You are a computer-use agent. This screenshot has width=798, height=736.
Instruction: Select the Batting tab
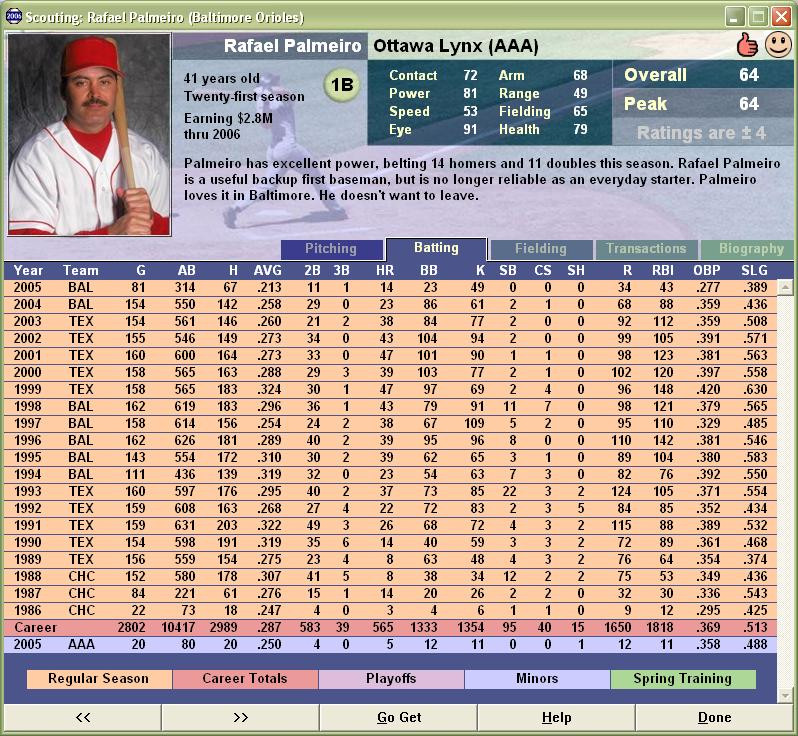pos(436,248)
